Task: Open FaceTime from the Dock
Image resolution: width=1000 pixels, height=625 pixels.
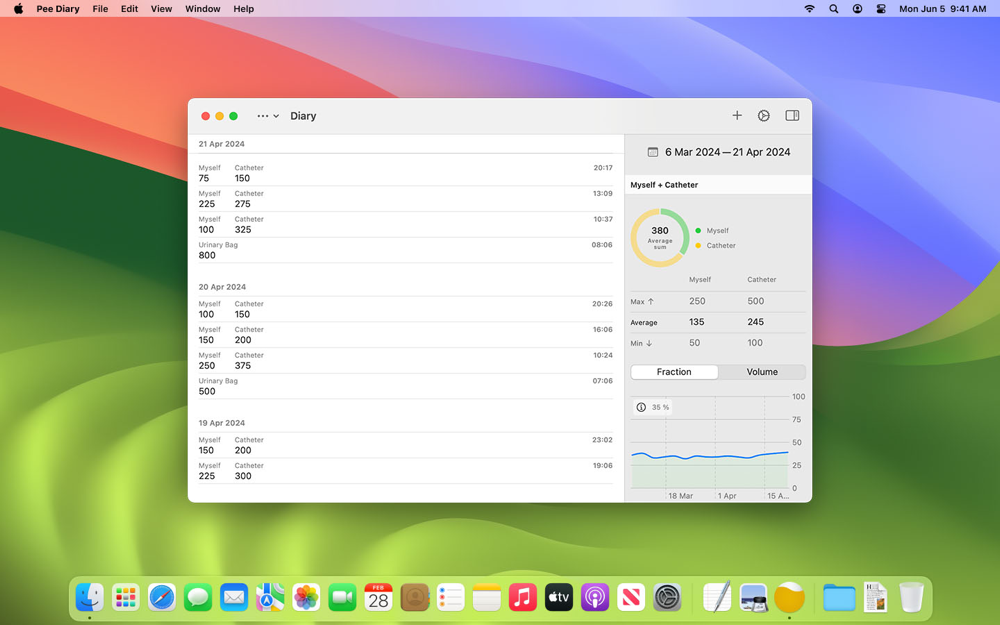Action: 342,598
